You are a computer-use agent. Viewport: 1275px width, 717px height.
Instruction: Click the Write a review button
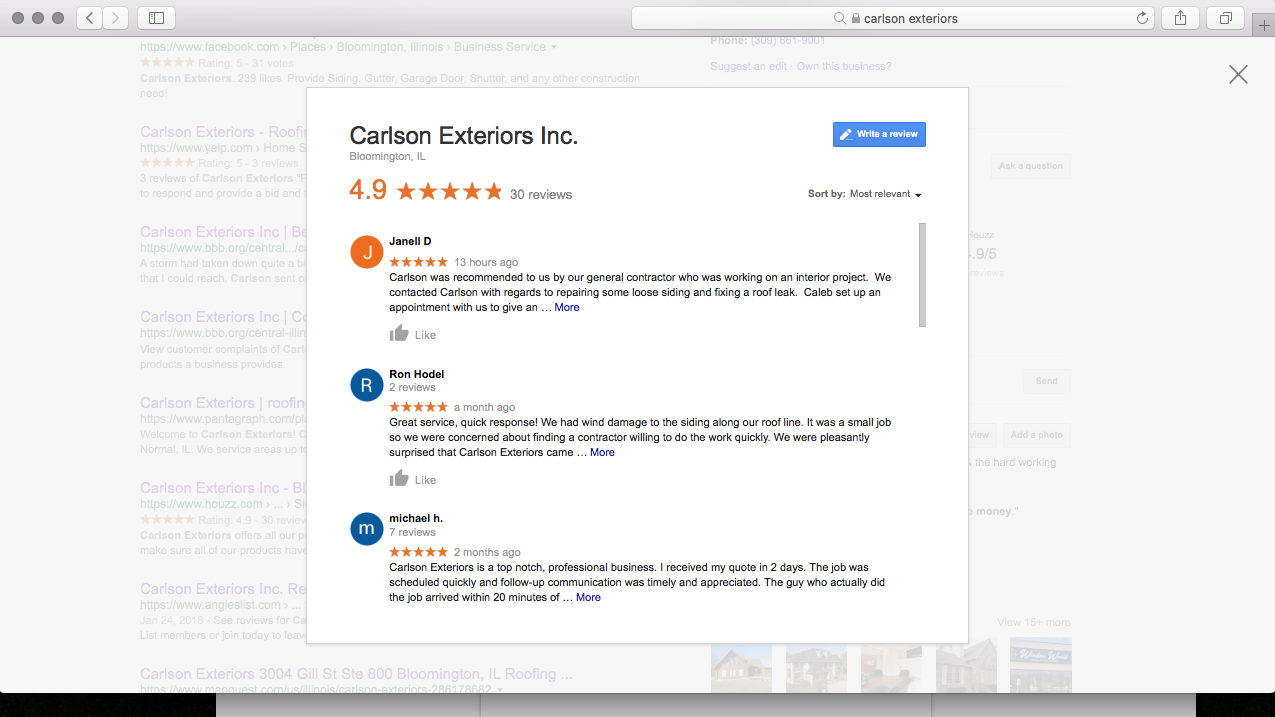879,134
